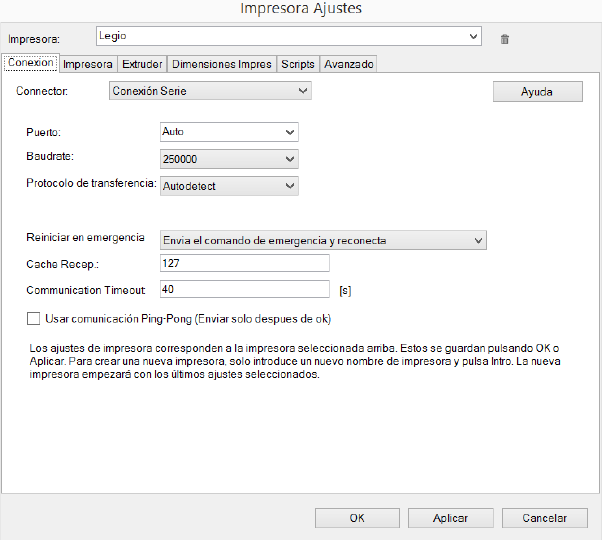This screenshot has width=602, height=540.
Task: Open the Avanzado tab
Action: 348,64
